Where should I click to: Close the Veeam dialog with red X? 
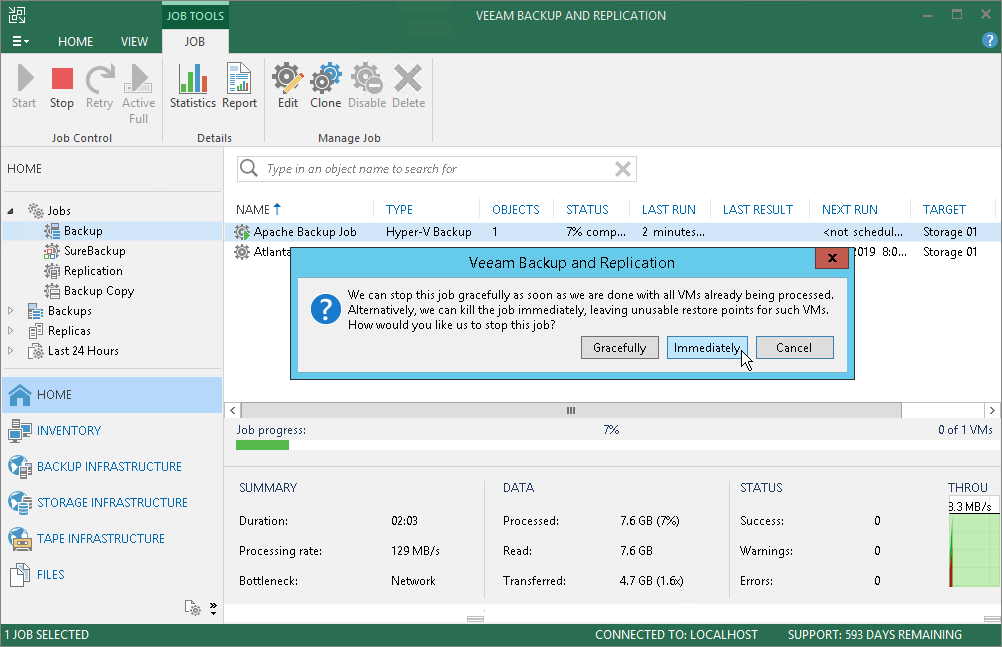(x=832, y=258)
